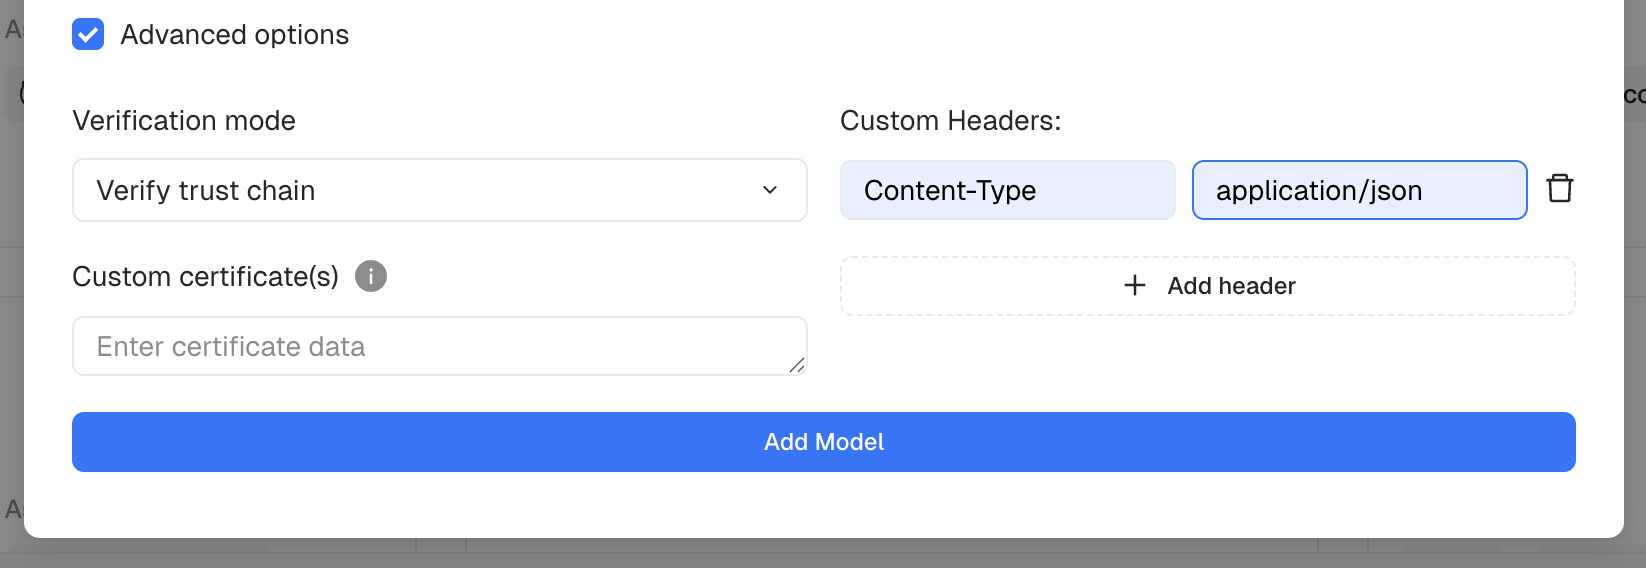The image size is (1646, 568).
Task: Click the blue checkmark icon for Advanced options
Action: pyautogui.click(x=88, y=34)
